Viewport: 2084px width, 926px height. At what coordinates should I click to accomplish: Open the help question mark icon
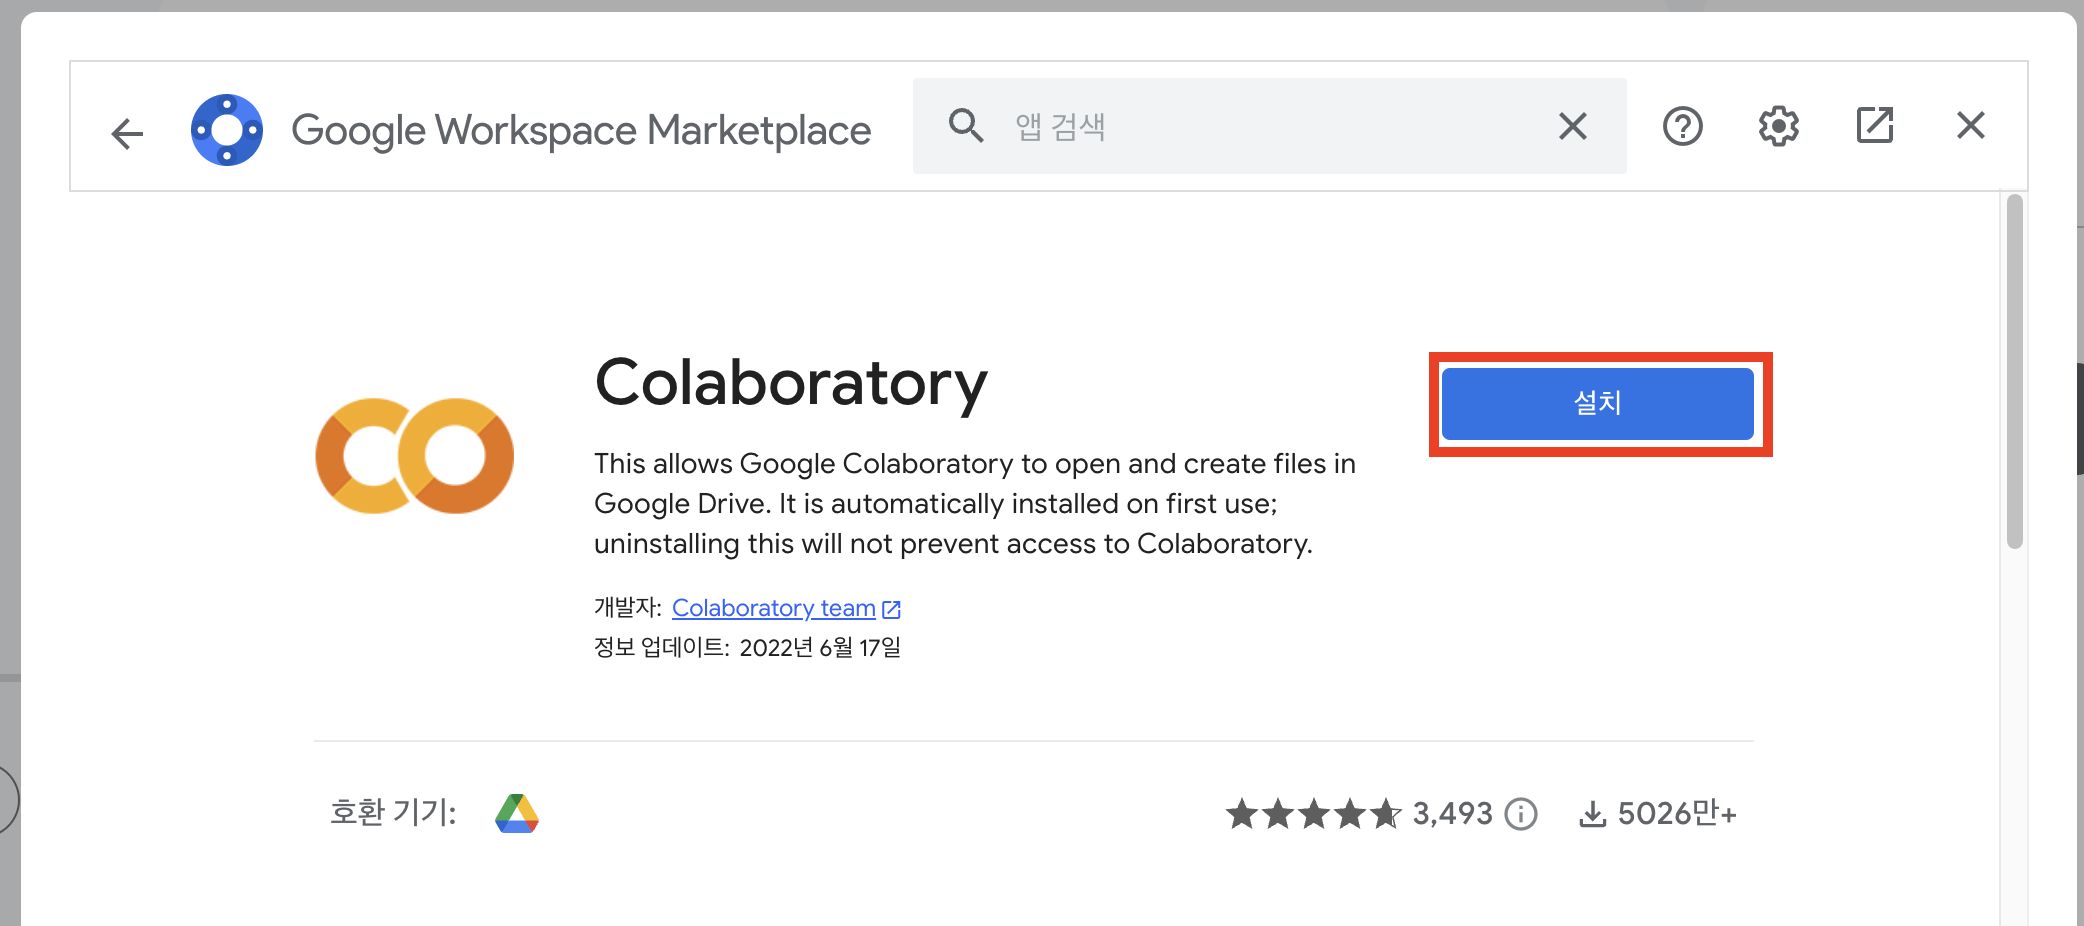coord(1683,126)
